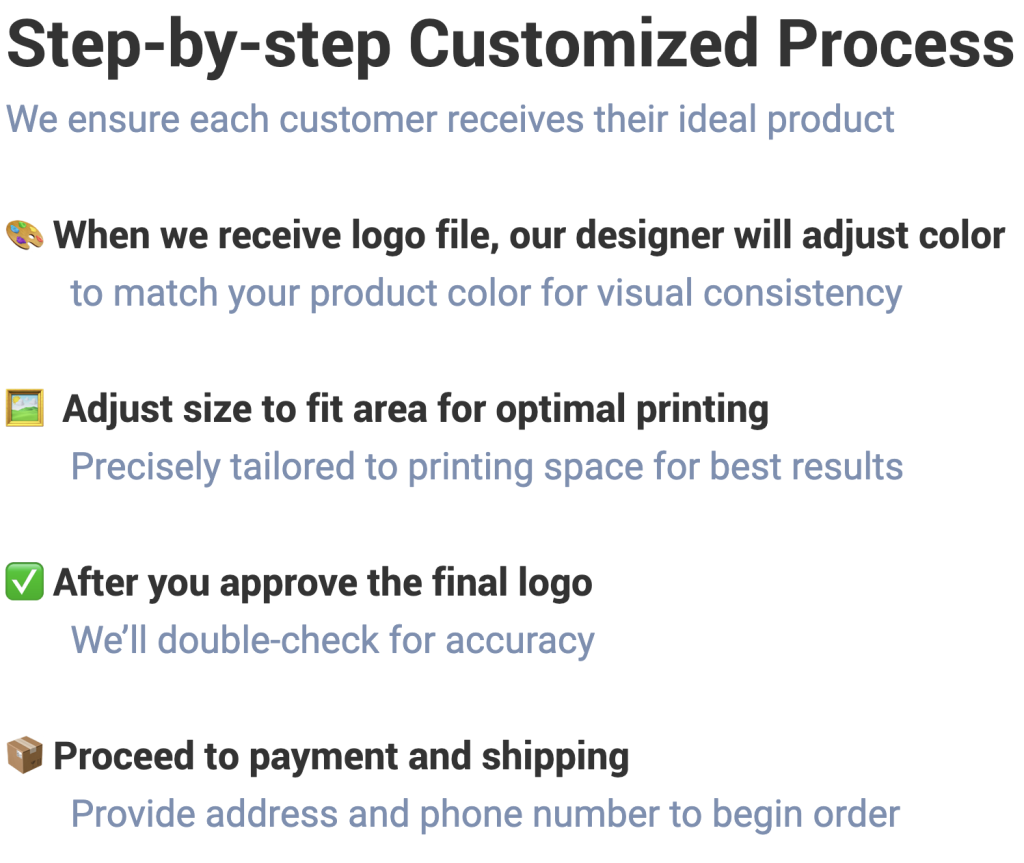Click the words 'visual consistency'
The height and width of the screenshot is (863, 1024).
click(x=750, y=293)
